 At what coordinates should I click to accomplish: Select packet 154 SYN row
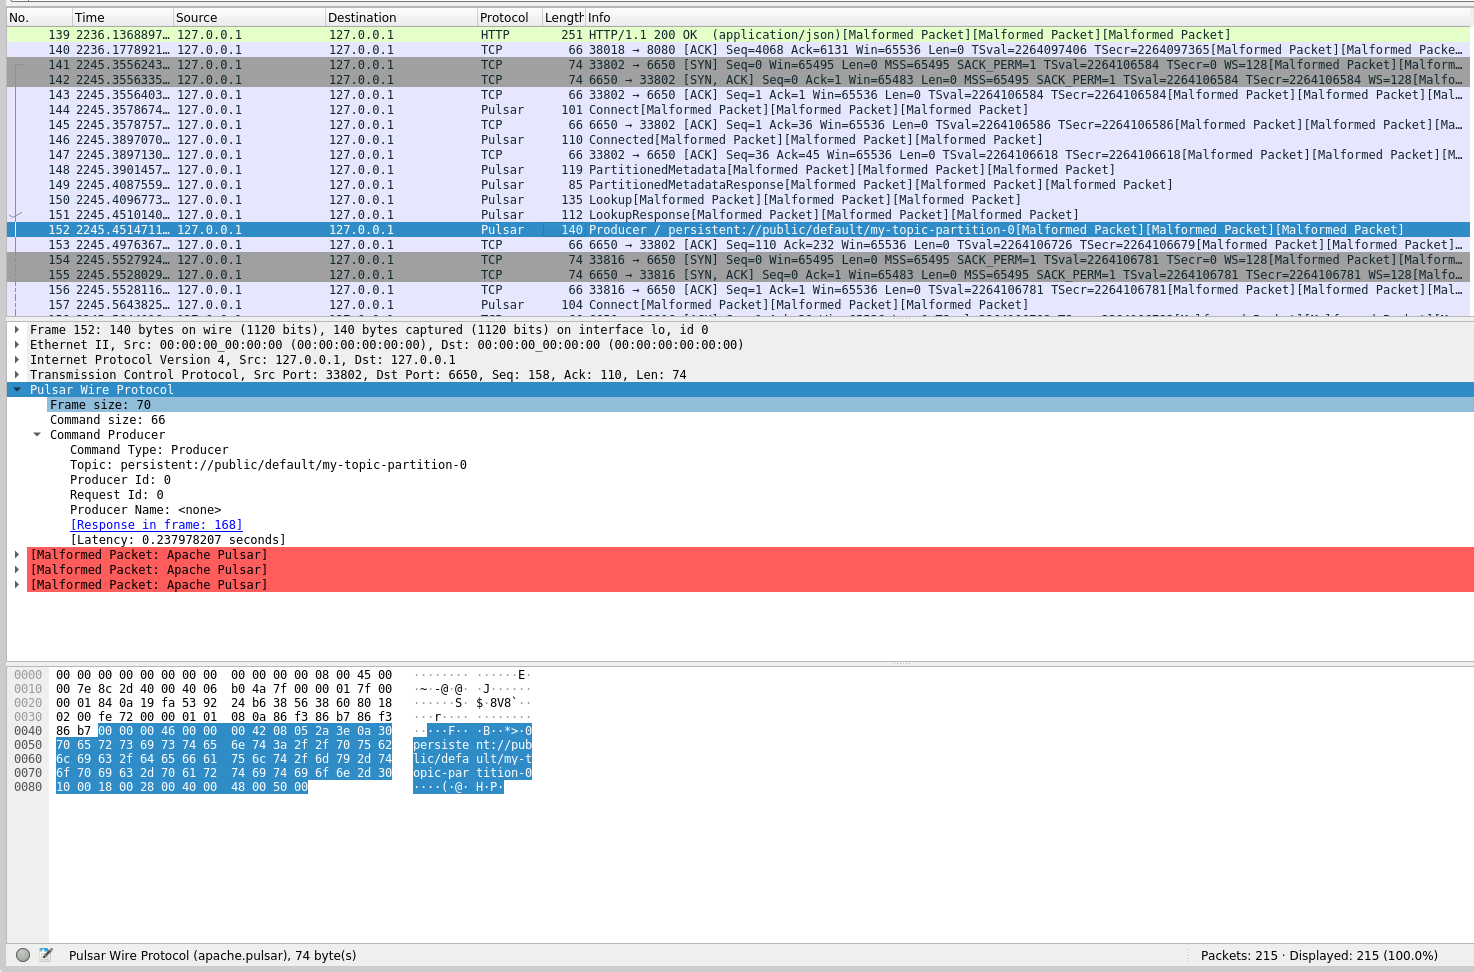click(738, 259)
